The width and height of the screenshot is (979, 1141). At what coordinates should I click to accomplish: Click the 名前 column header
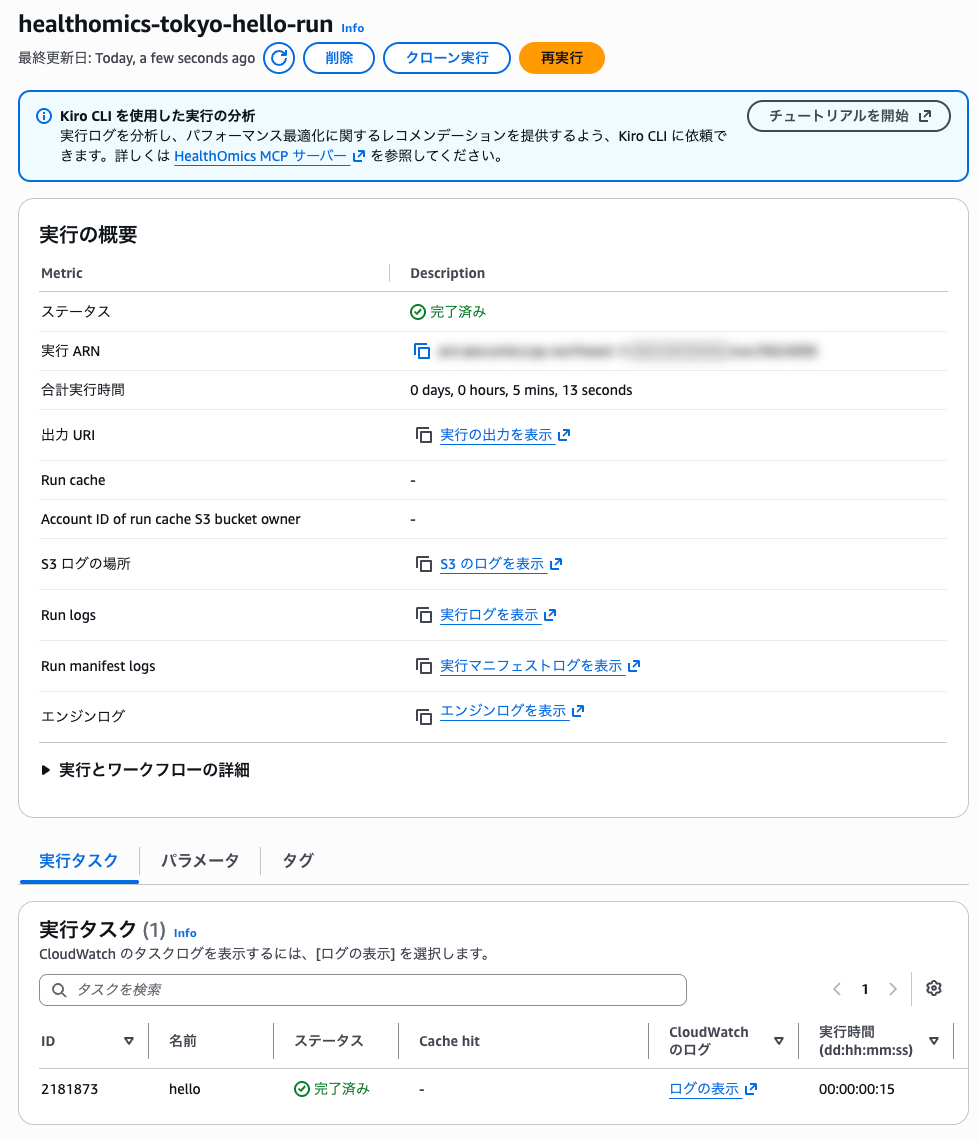point(183,1041)
